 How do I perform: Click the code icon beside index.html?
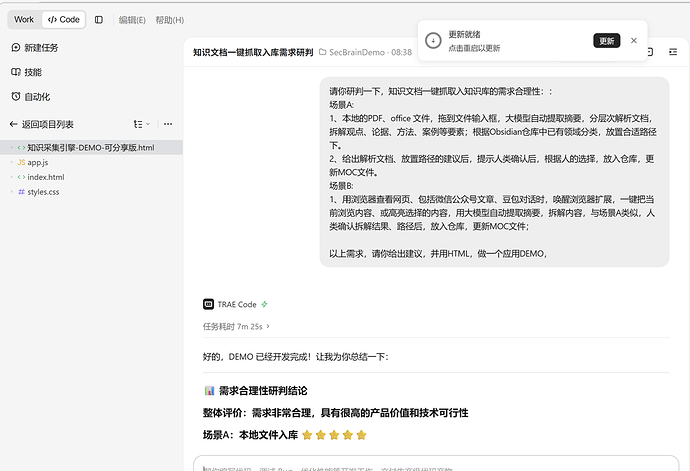point(21,177)
